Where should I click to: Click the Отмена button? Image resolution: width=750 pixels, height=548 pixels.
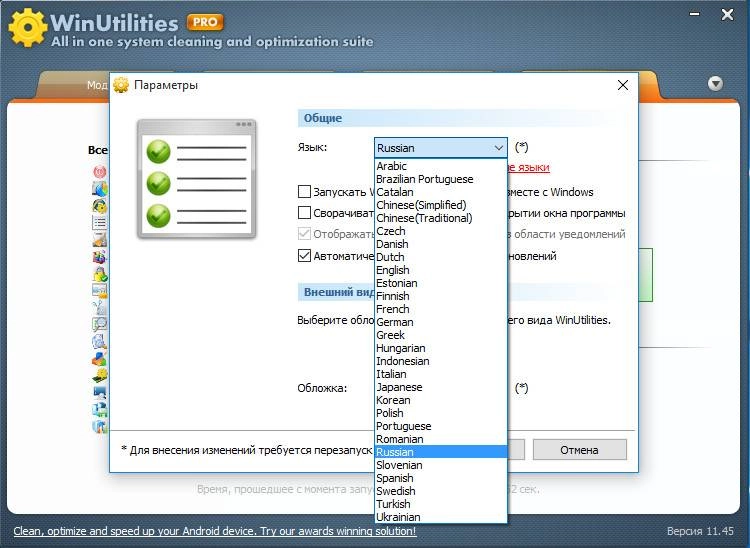pyautogui.click(x=580, y=450)
